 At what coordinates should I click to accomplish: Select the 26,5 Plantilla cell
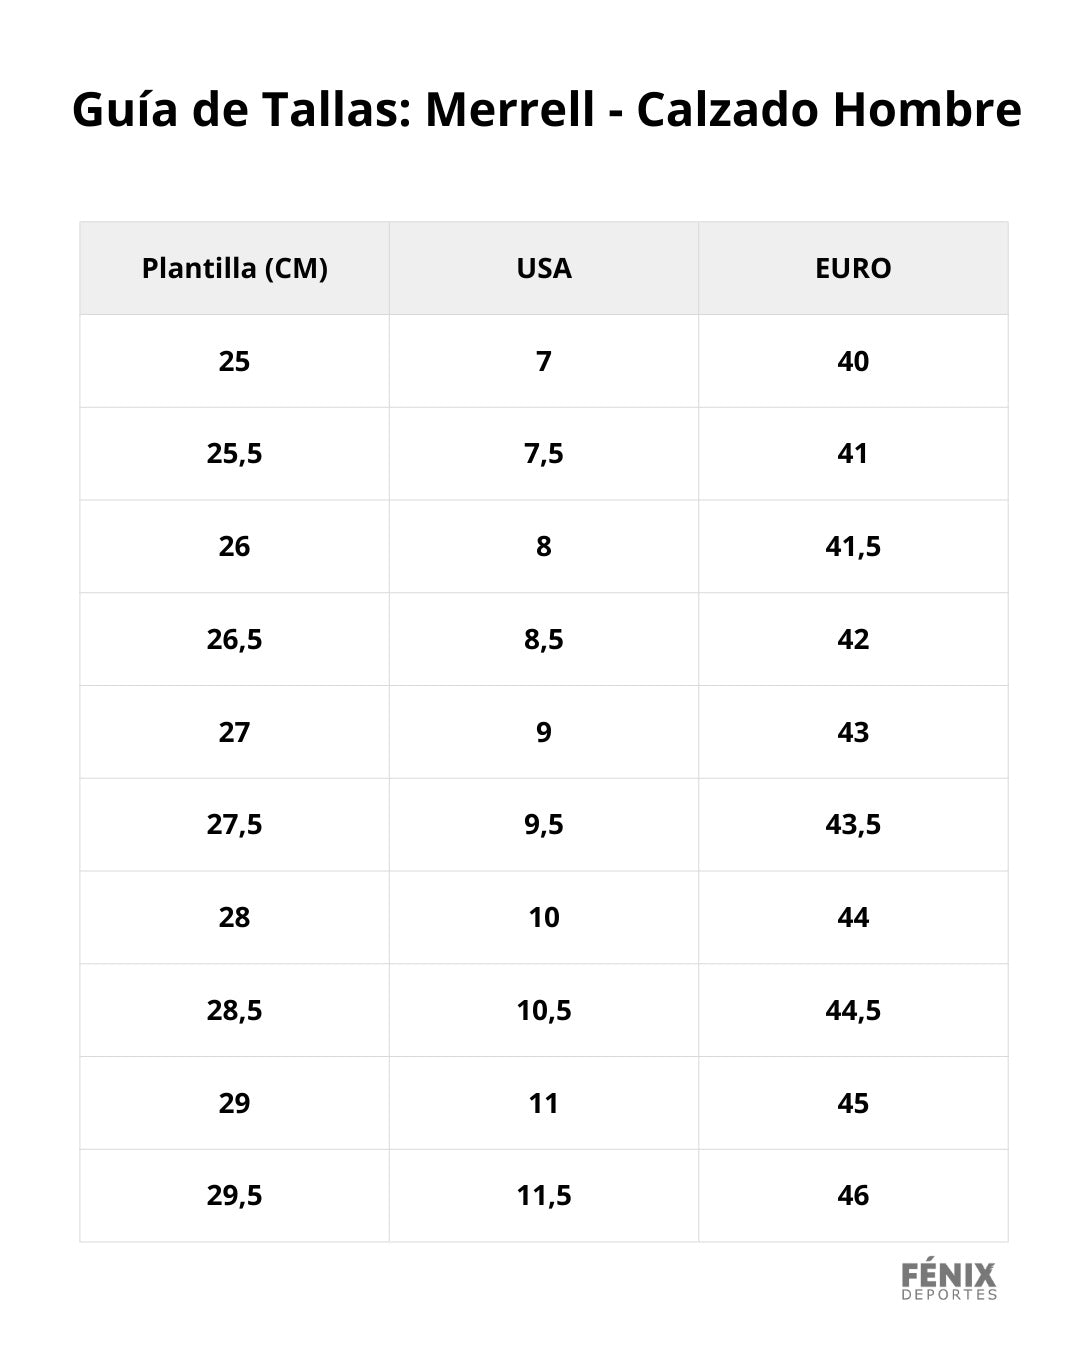[x=234, y=639]
